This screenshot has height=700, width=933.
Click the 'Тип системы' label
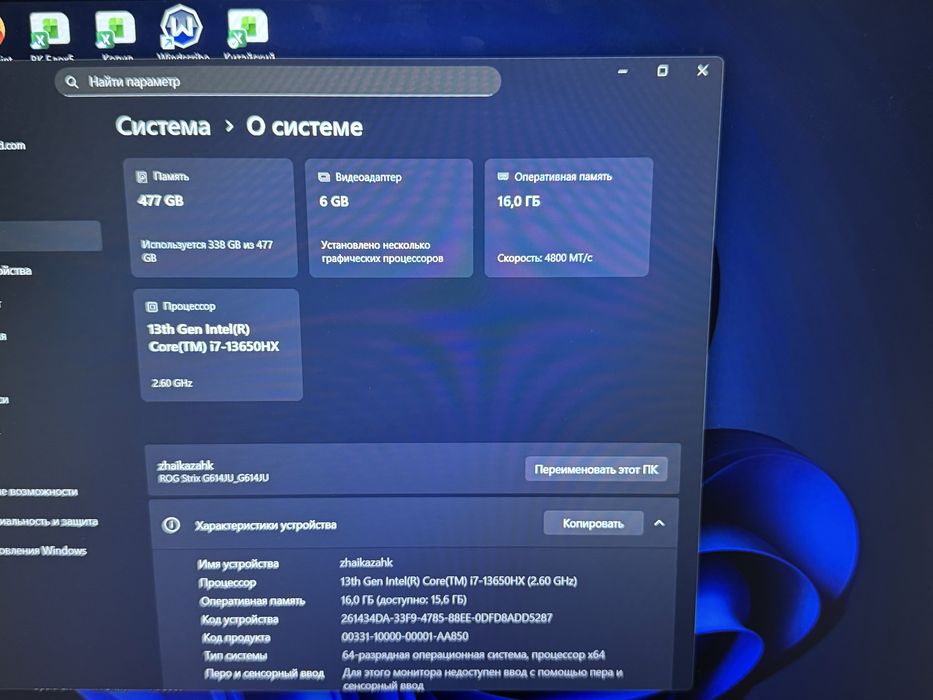point(235,655)
